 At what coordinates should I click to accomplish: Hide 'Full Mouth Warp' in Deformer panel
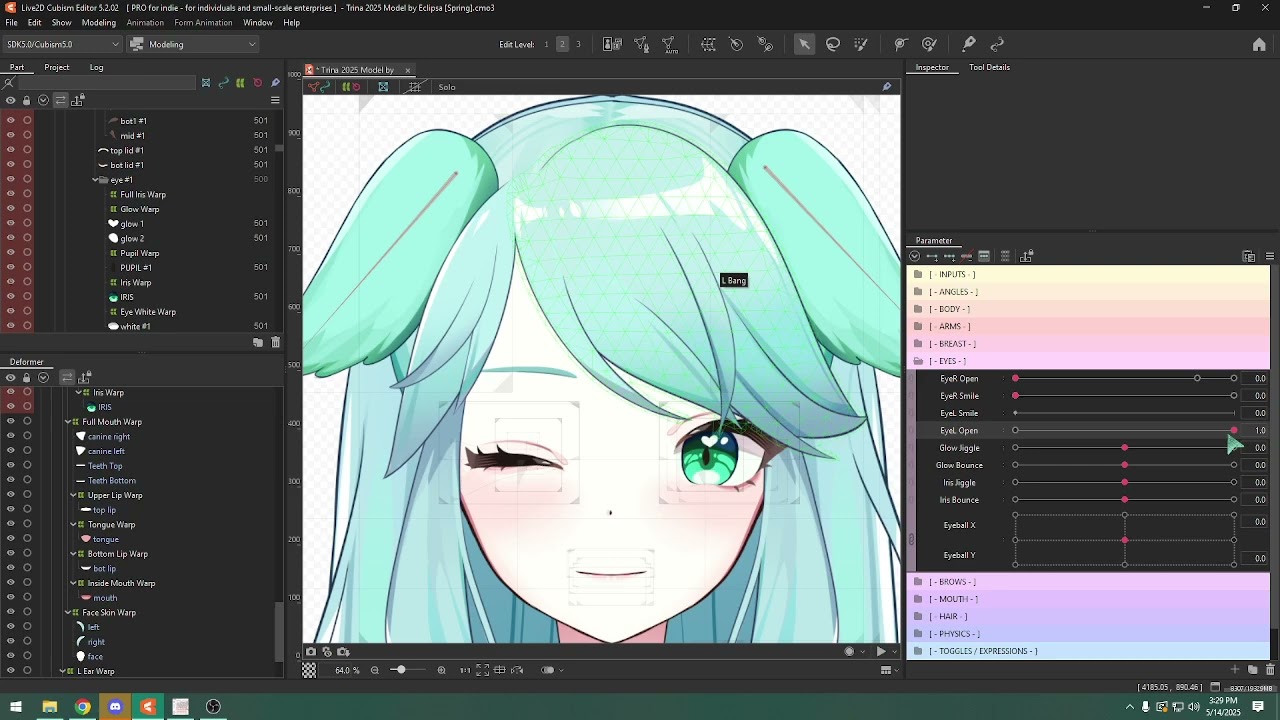[11, 422]
